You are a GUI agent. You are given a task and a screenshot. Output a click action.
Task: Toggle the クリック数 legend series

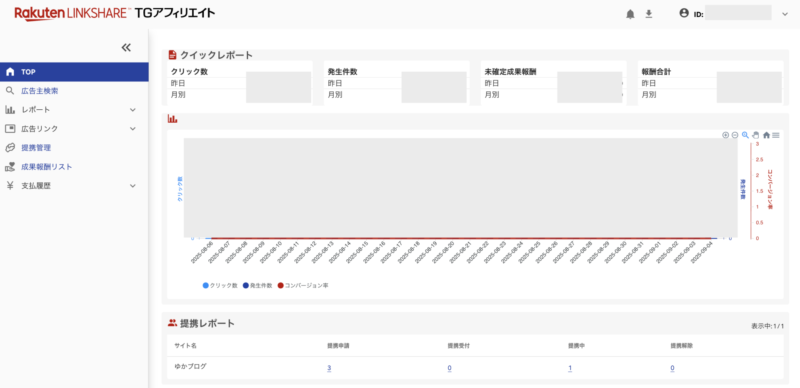coord(220,285)
